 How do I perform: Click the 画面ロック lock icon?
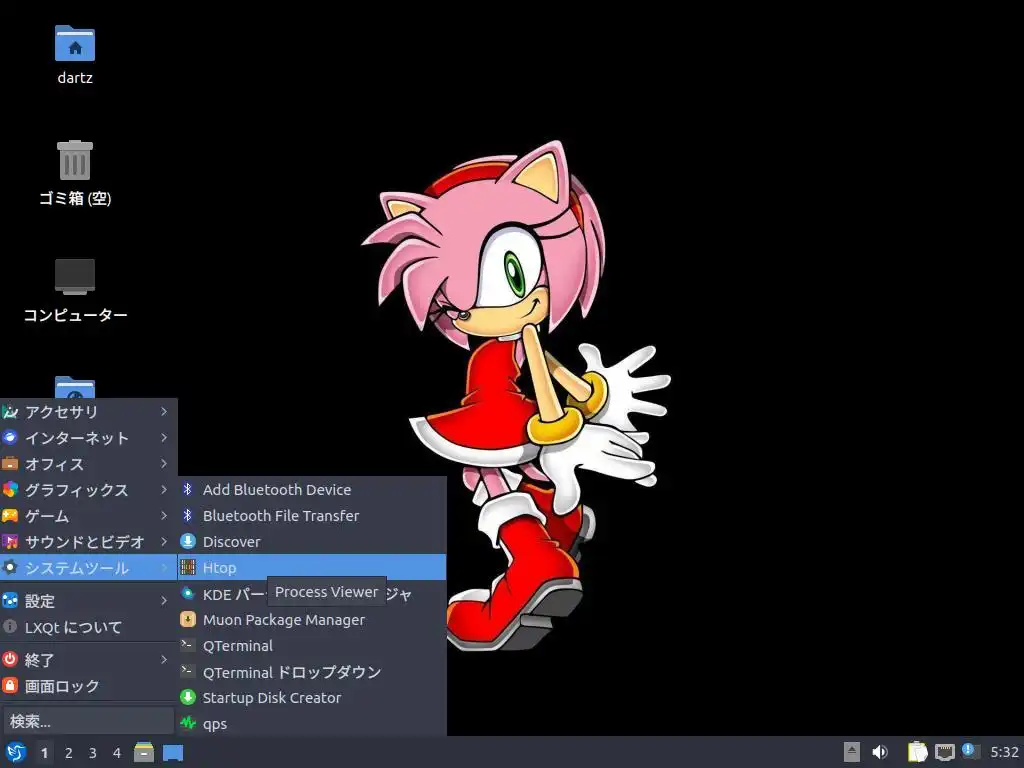10,686
